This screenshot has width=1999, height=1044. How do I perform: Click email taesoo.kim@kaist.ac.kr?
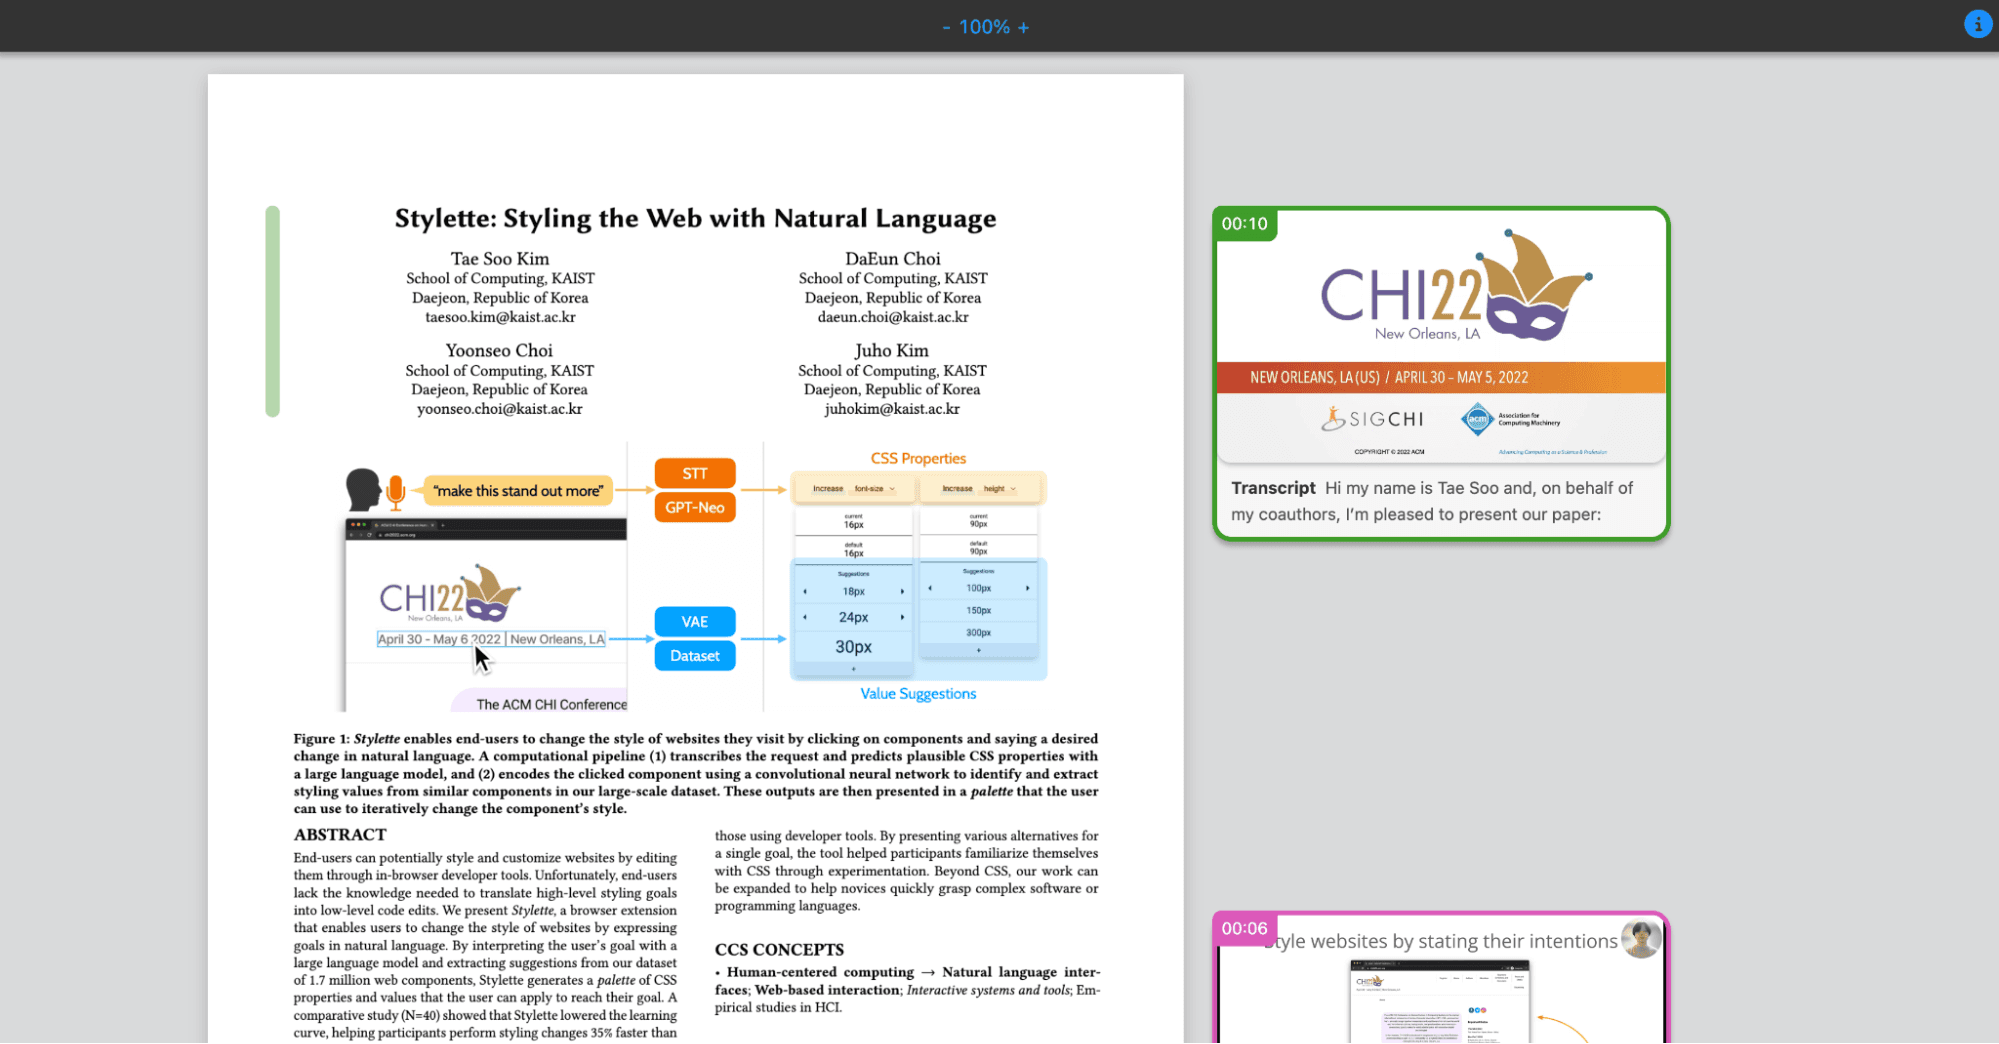(x=500, y=317)
